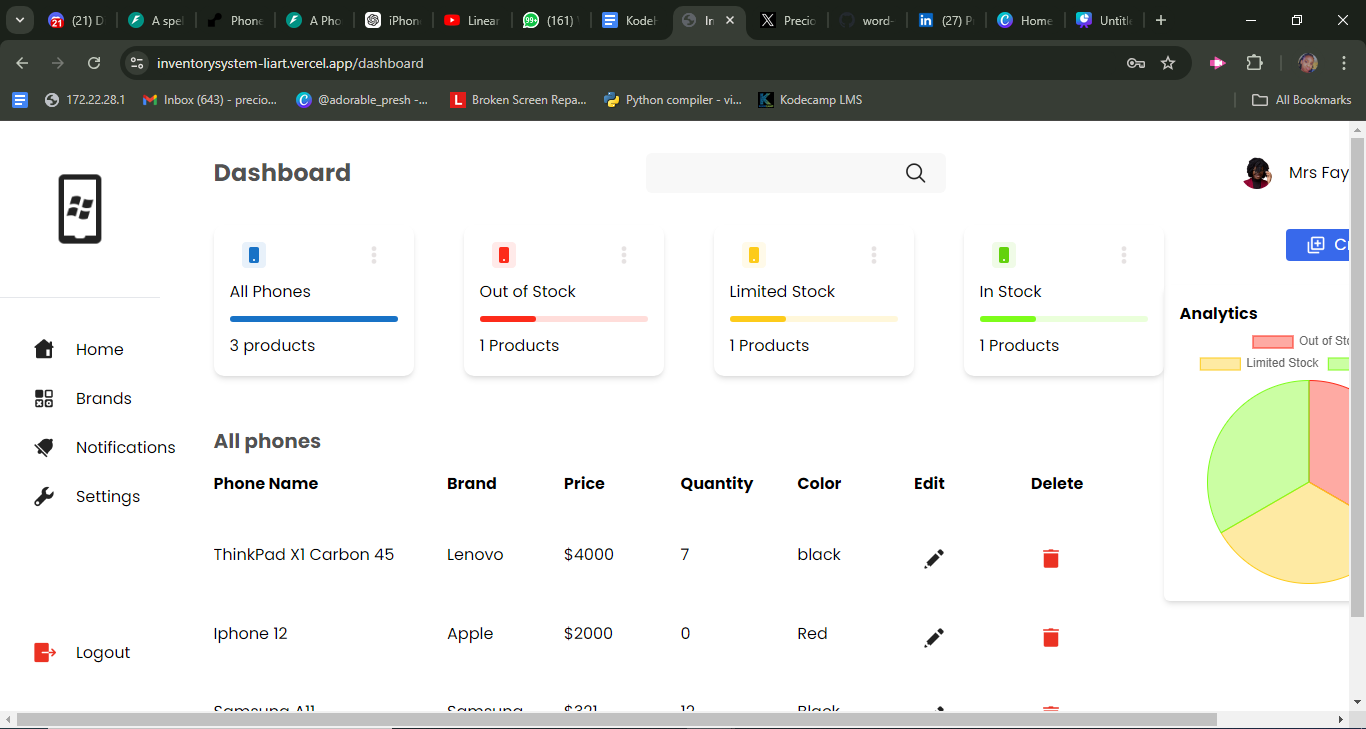Open the tab search dropdown arrow
The height and width of the screenshot is (729, 1366).
(19, 20)
